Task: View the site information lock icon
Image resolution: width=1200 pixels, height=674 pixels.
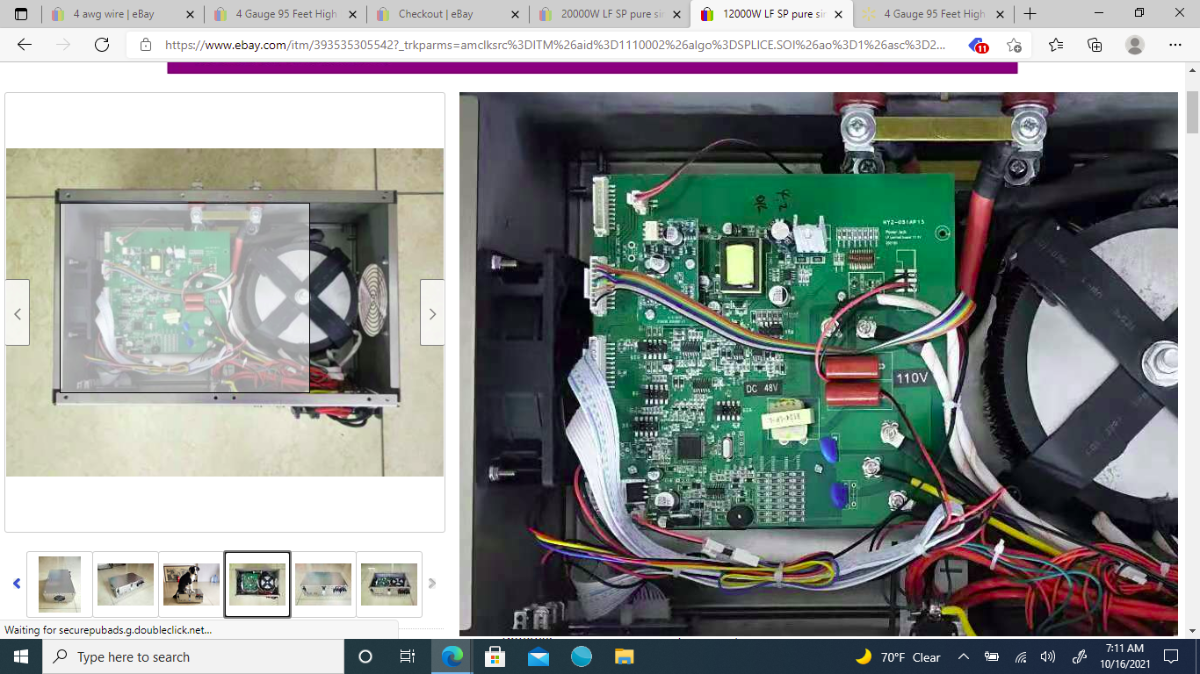Action: click(146, 45)
